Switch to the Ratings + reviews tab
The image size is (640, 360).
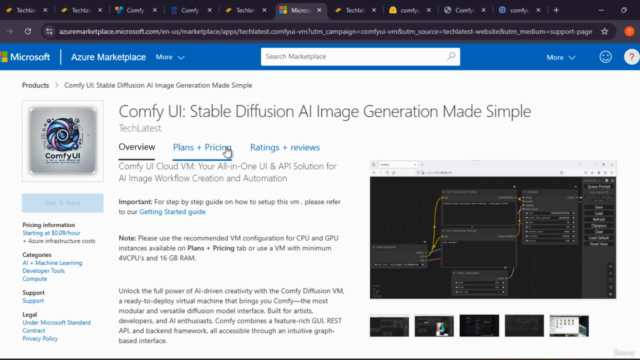pos(285,147)
